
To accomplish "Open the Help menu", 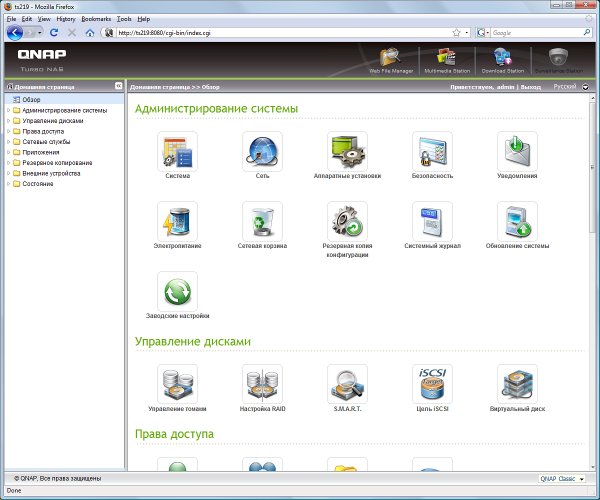I will click(x=143, y=19).
